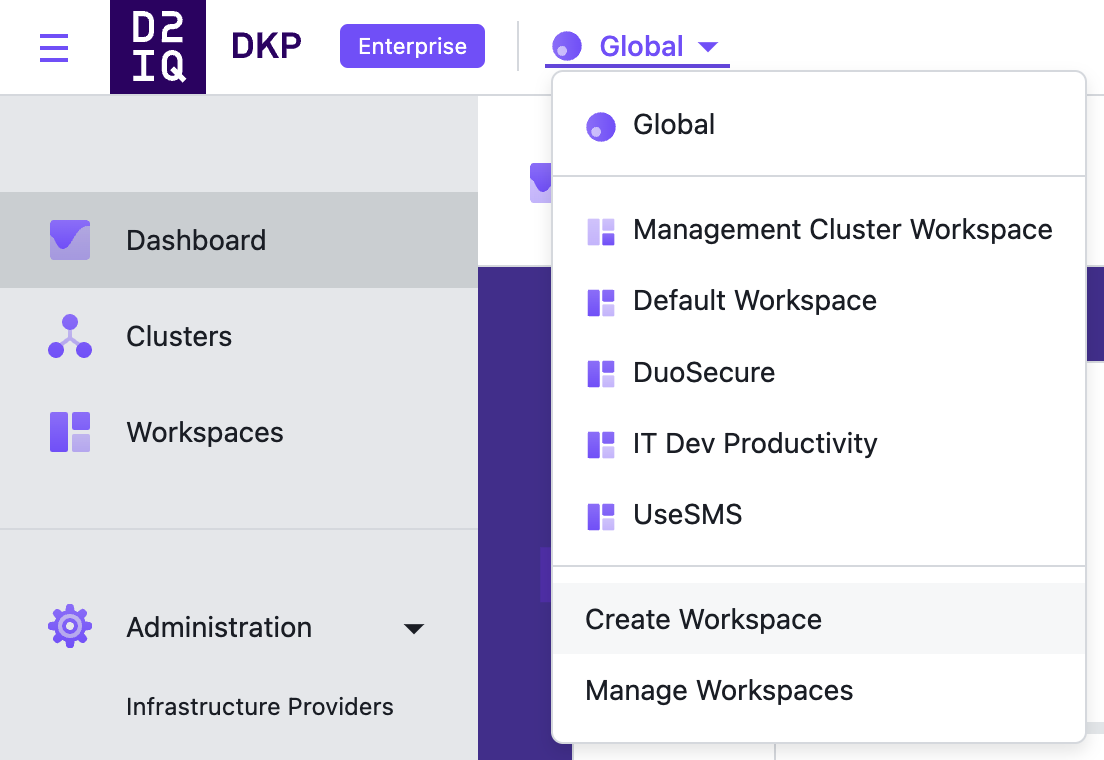Select Global in the workspace list
Viewport: 1104px width, 760px height.
coord(819,125)
